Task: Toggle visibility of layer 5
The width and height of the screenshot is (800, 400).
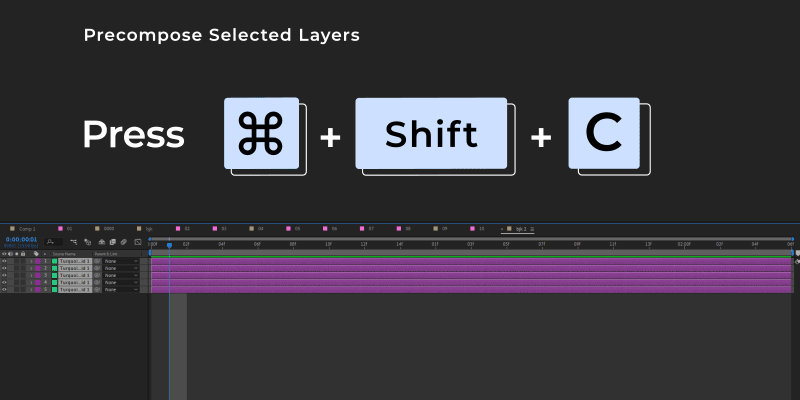Action: 4,289
